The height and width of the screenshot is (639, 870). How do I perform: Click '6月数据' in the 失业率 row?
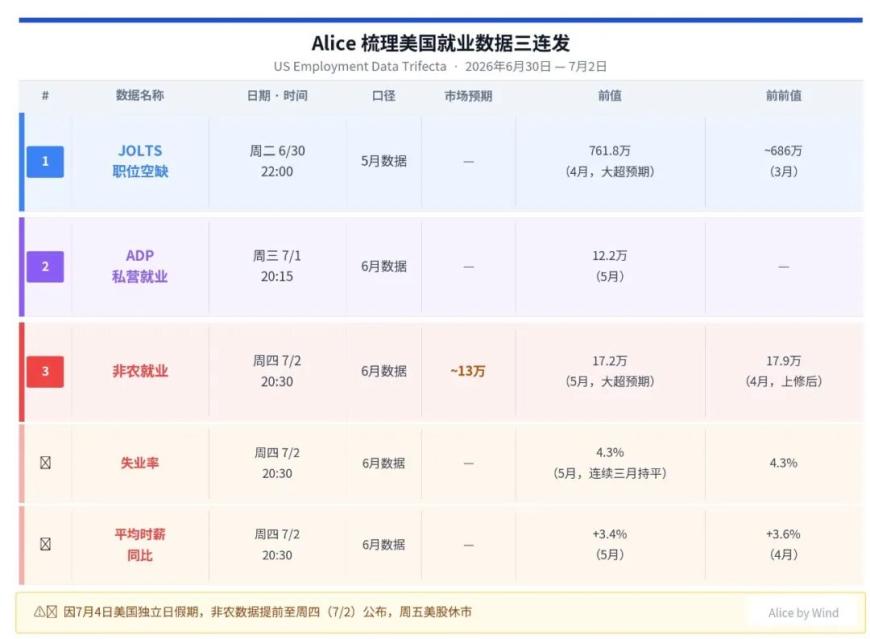383,463
